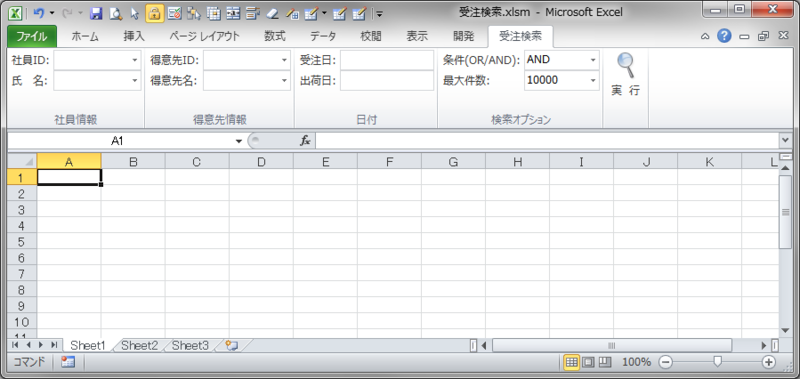
Task: Select row 5 header
Action: click(22, 241)
